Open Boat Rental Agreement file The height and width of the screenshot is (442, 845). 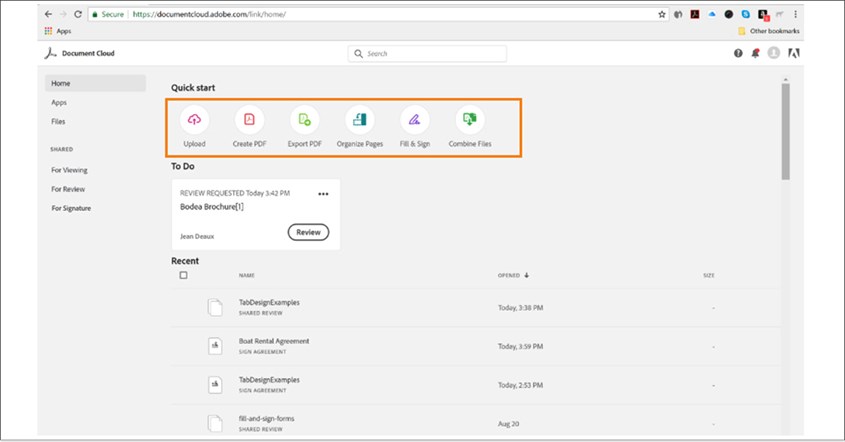pos(274,341)
